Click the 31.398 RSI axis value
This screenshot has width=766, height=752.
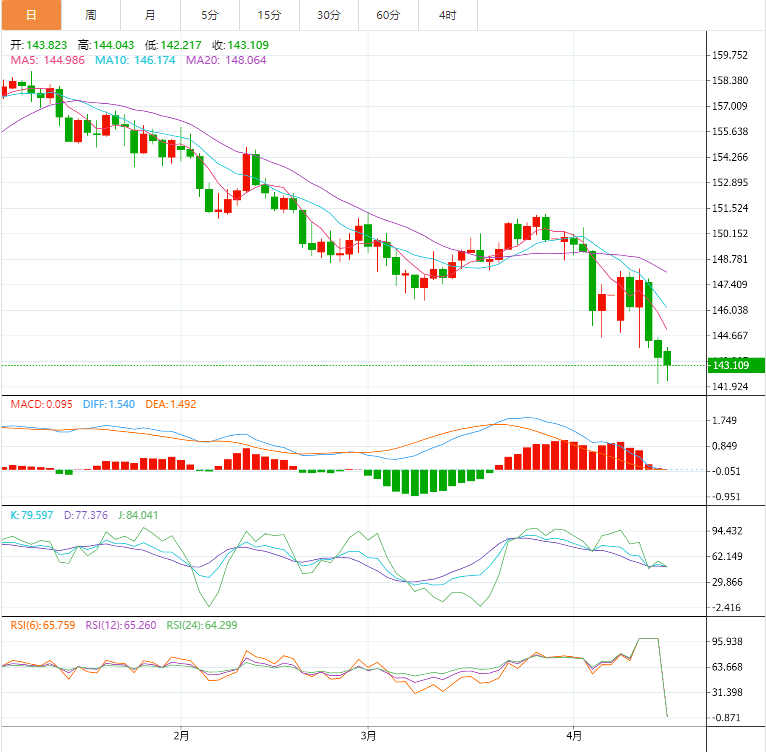pyautogui.click(x=727, y=692)
